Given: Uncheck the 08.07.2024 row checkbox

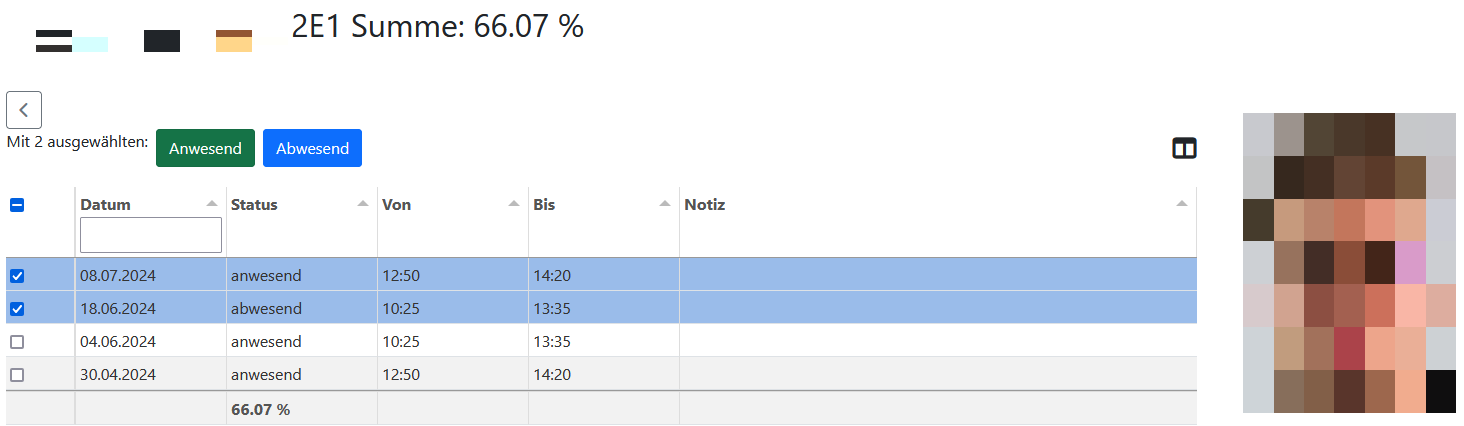Looking at the screenshot, I should coord(17,276).
